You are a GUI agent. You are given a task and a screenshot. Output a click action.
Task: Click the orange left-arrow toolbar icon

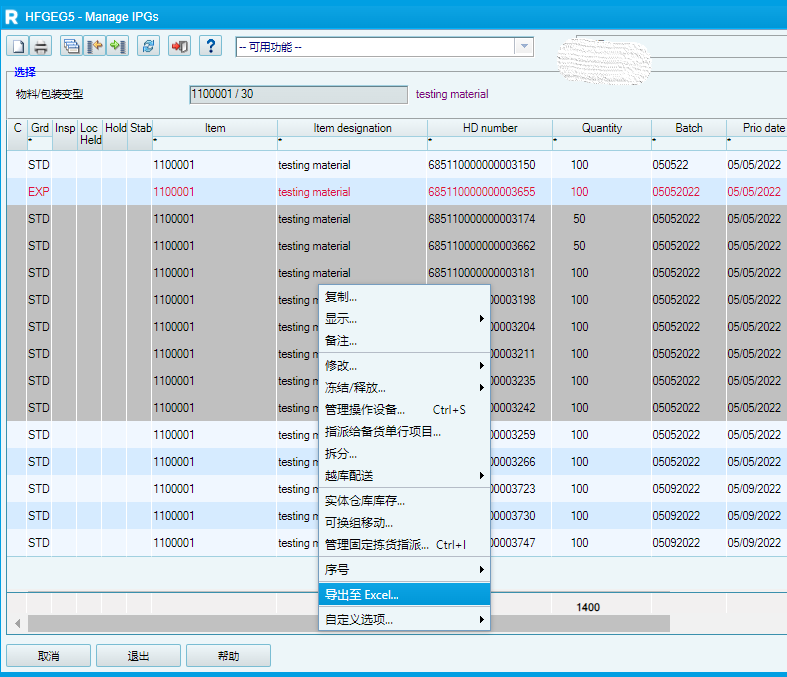coord(94,47)
